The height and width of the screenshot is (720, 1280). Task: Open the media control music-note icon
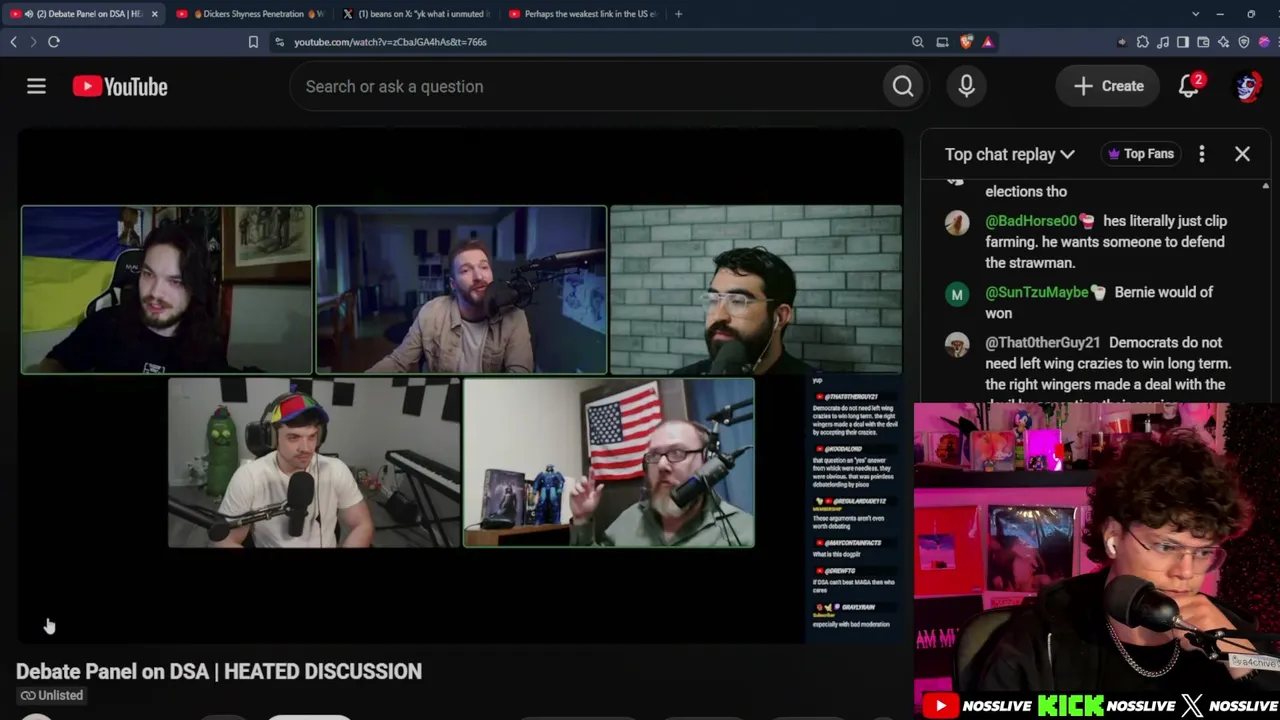(x=1163, y=42)
